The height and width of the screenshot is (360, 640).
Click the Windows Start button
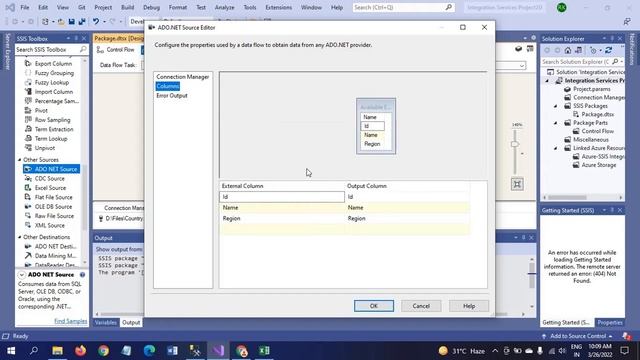[x=11, y=351]
